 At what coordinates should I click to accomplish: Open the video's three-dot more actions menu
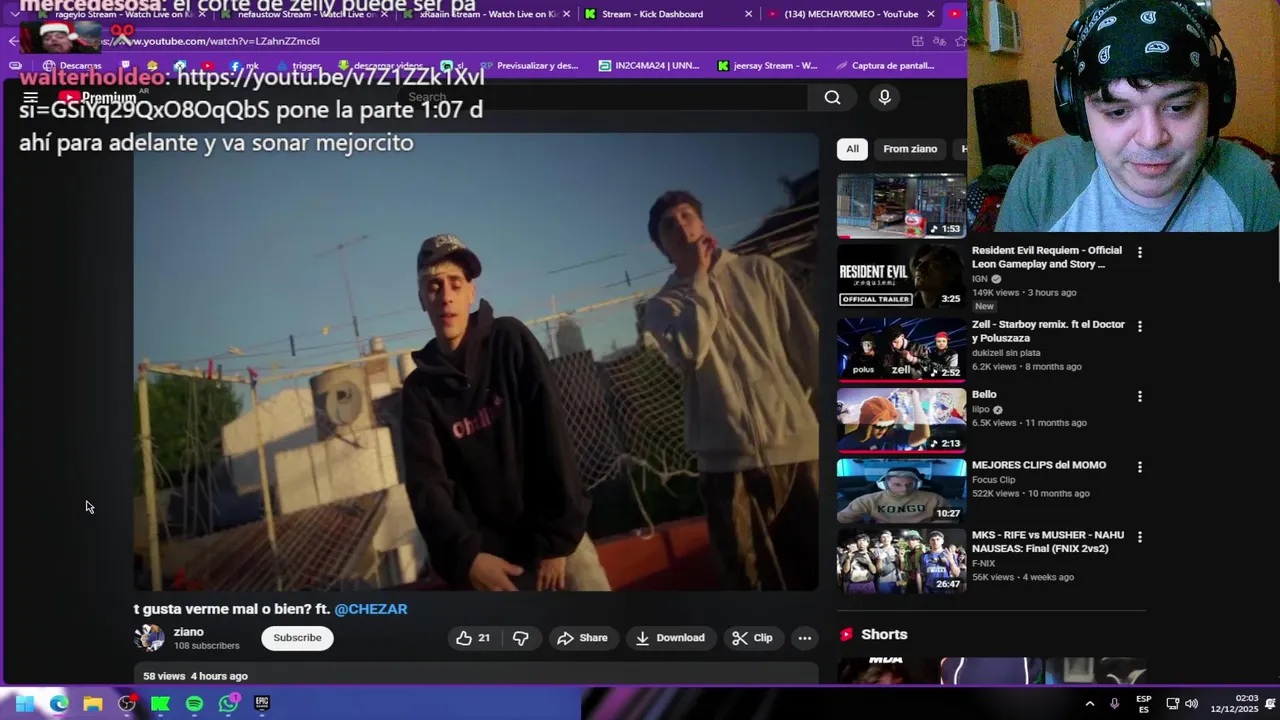(x=804, y=638)
